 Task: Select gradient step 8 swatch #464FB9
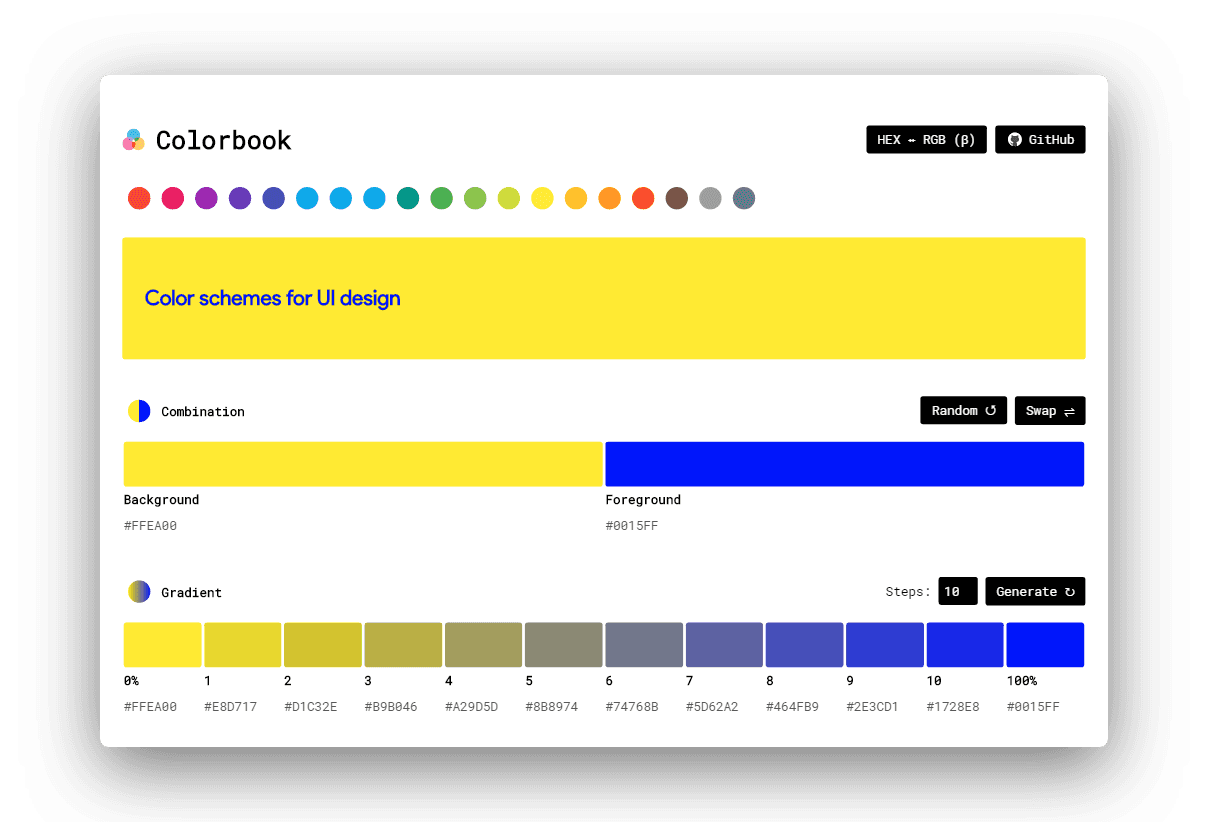(804, 645)
